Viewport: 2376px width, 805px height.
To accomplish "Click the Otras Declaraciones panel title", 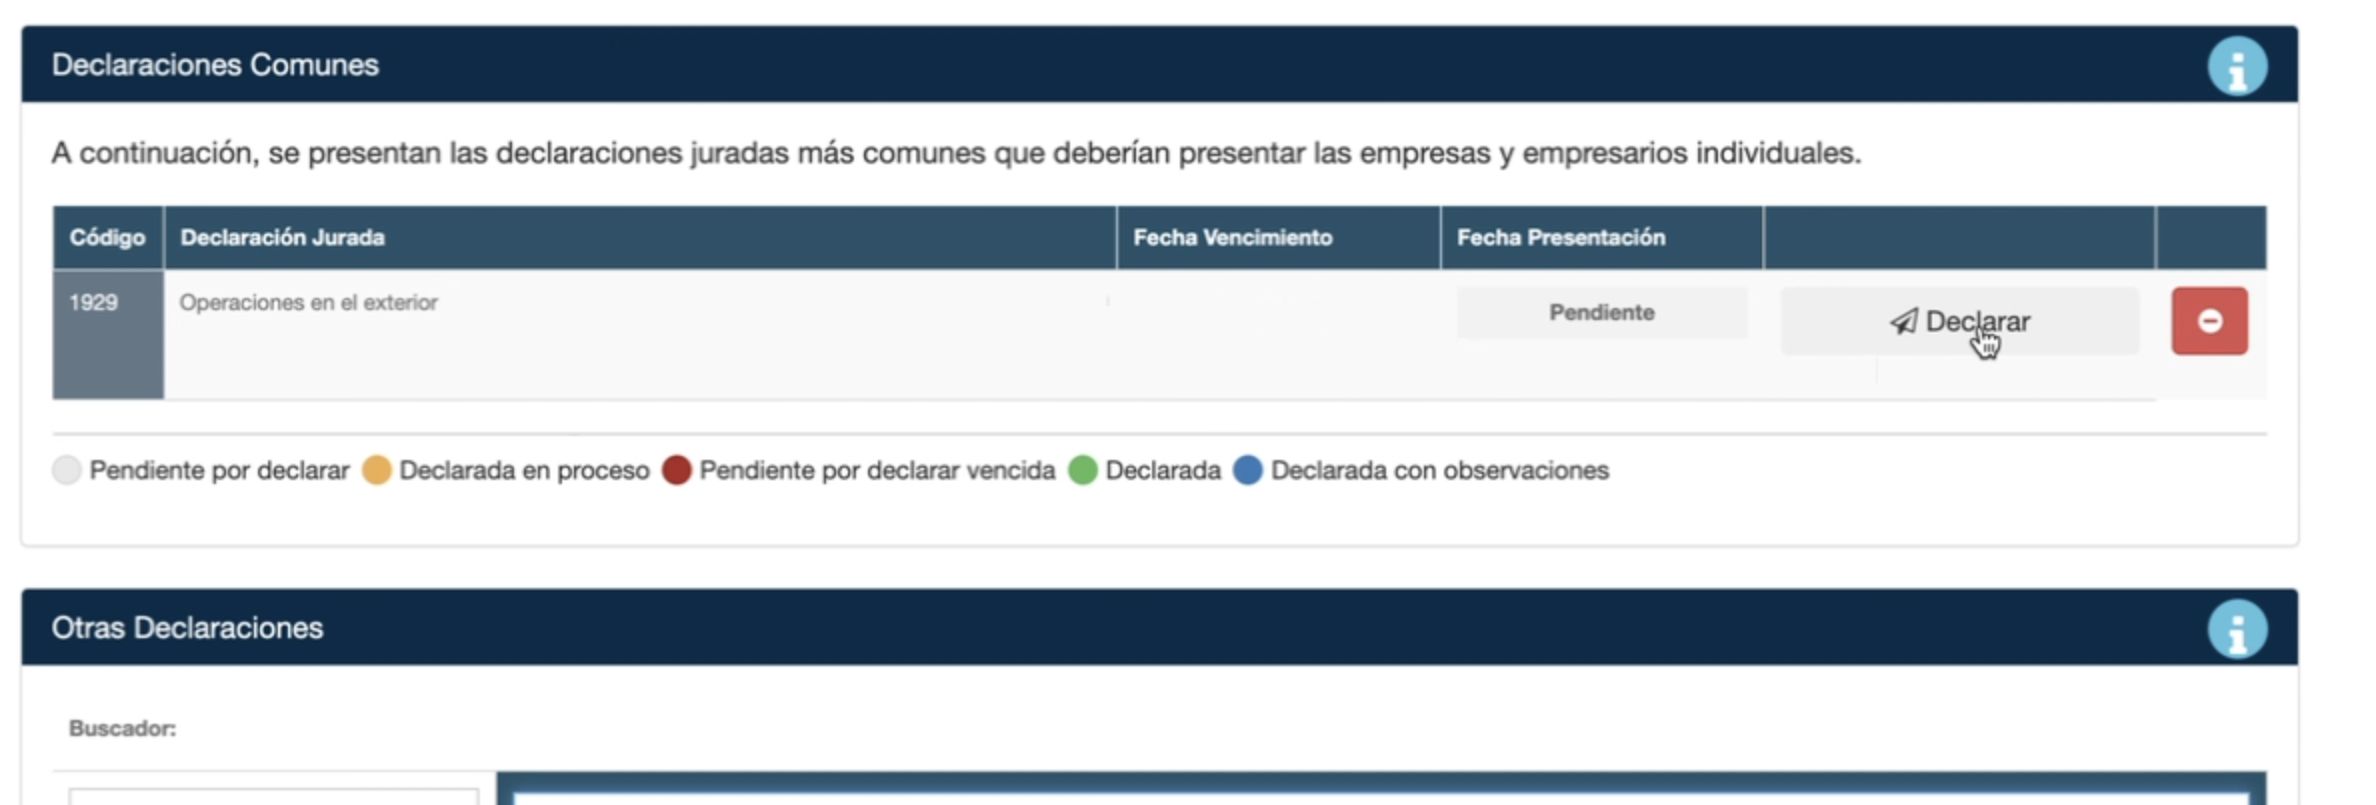I will click(x=187, y=628).
